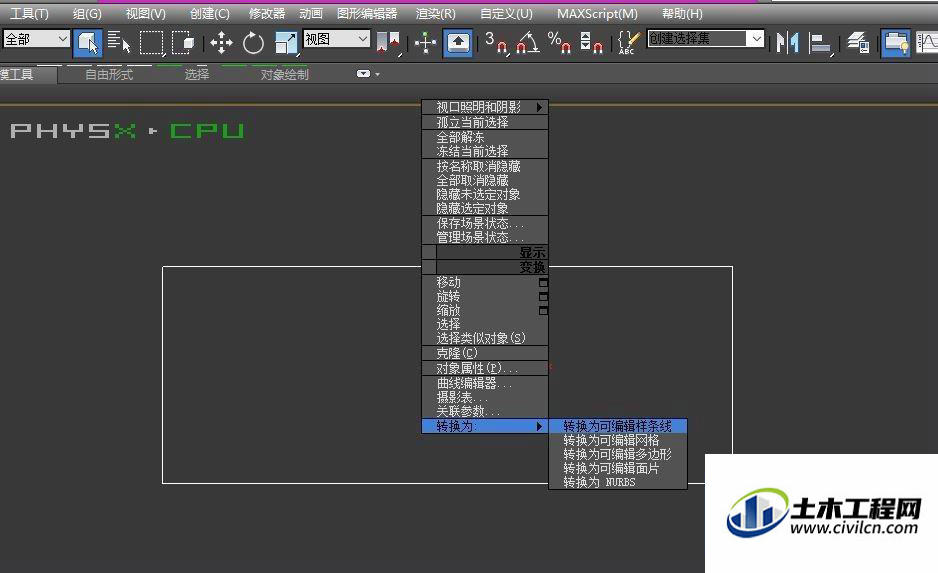Select 转换为可编辑多边形 option
Image resolution: width=938 pixels, height=573 pixels.
[617, 454]
